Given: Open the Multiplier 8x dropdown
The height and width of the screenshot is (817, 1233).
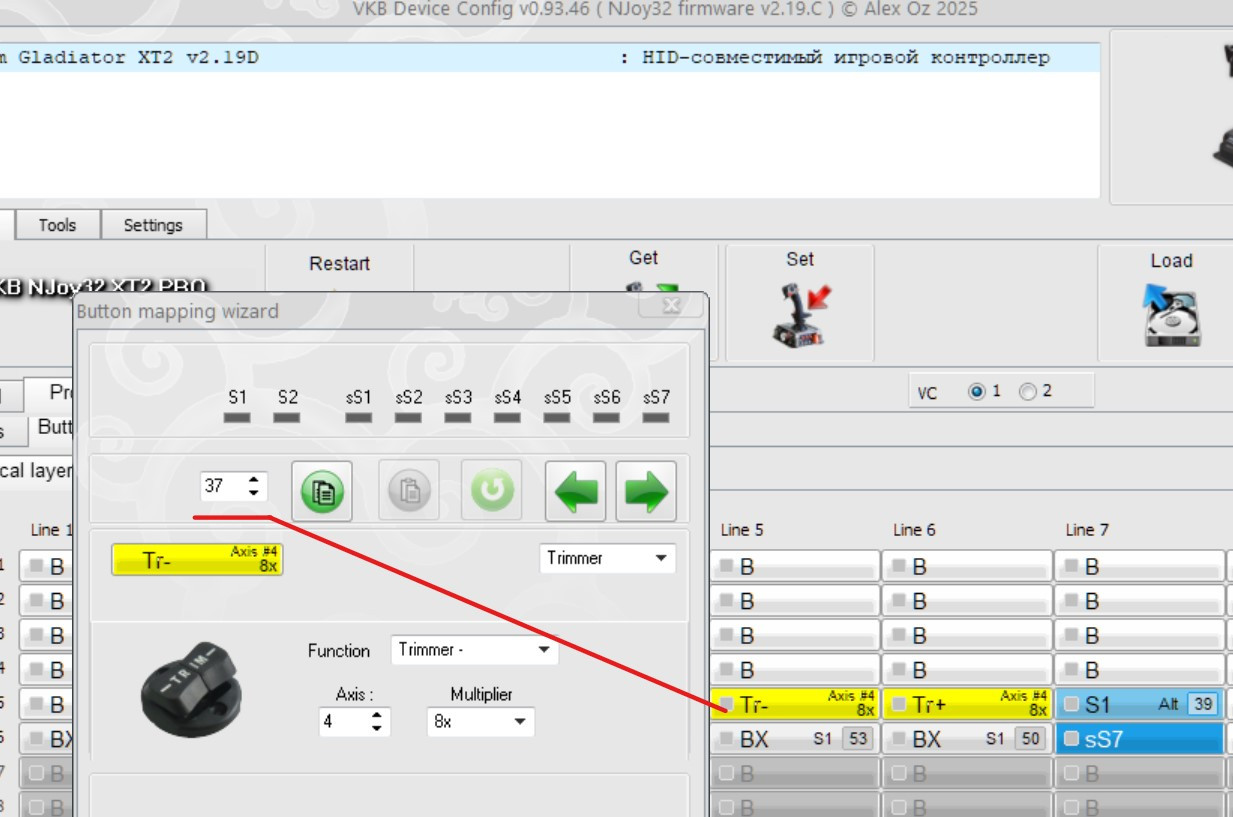Looking at the screenshot, I should (x=480, y=721).
